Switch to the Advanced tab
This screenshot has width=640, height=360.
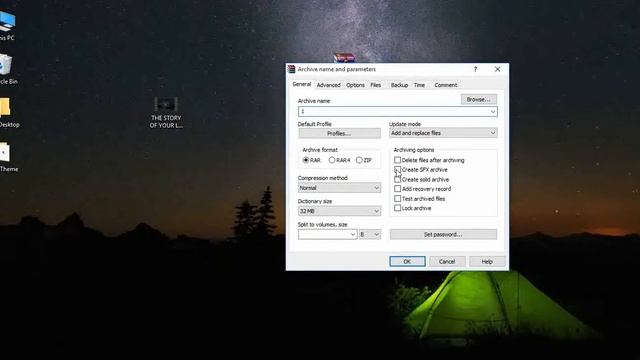click(x=329, y=85)
